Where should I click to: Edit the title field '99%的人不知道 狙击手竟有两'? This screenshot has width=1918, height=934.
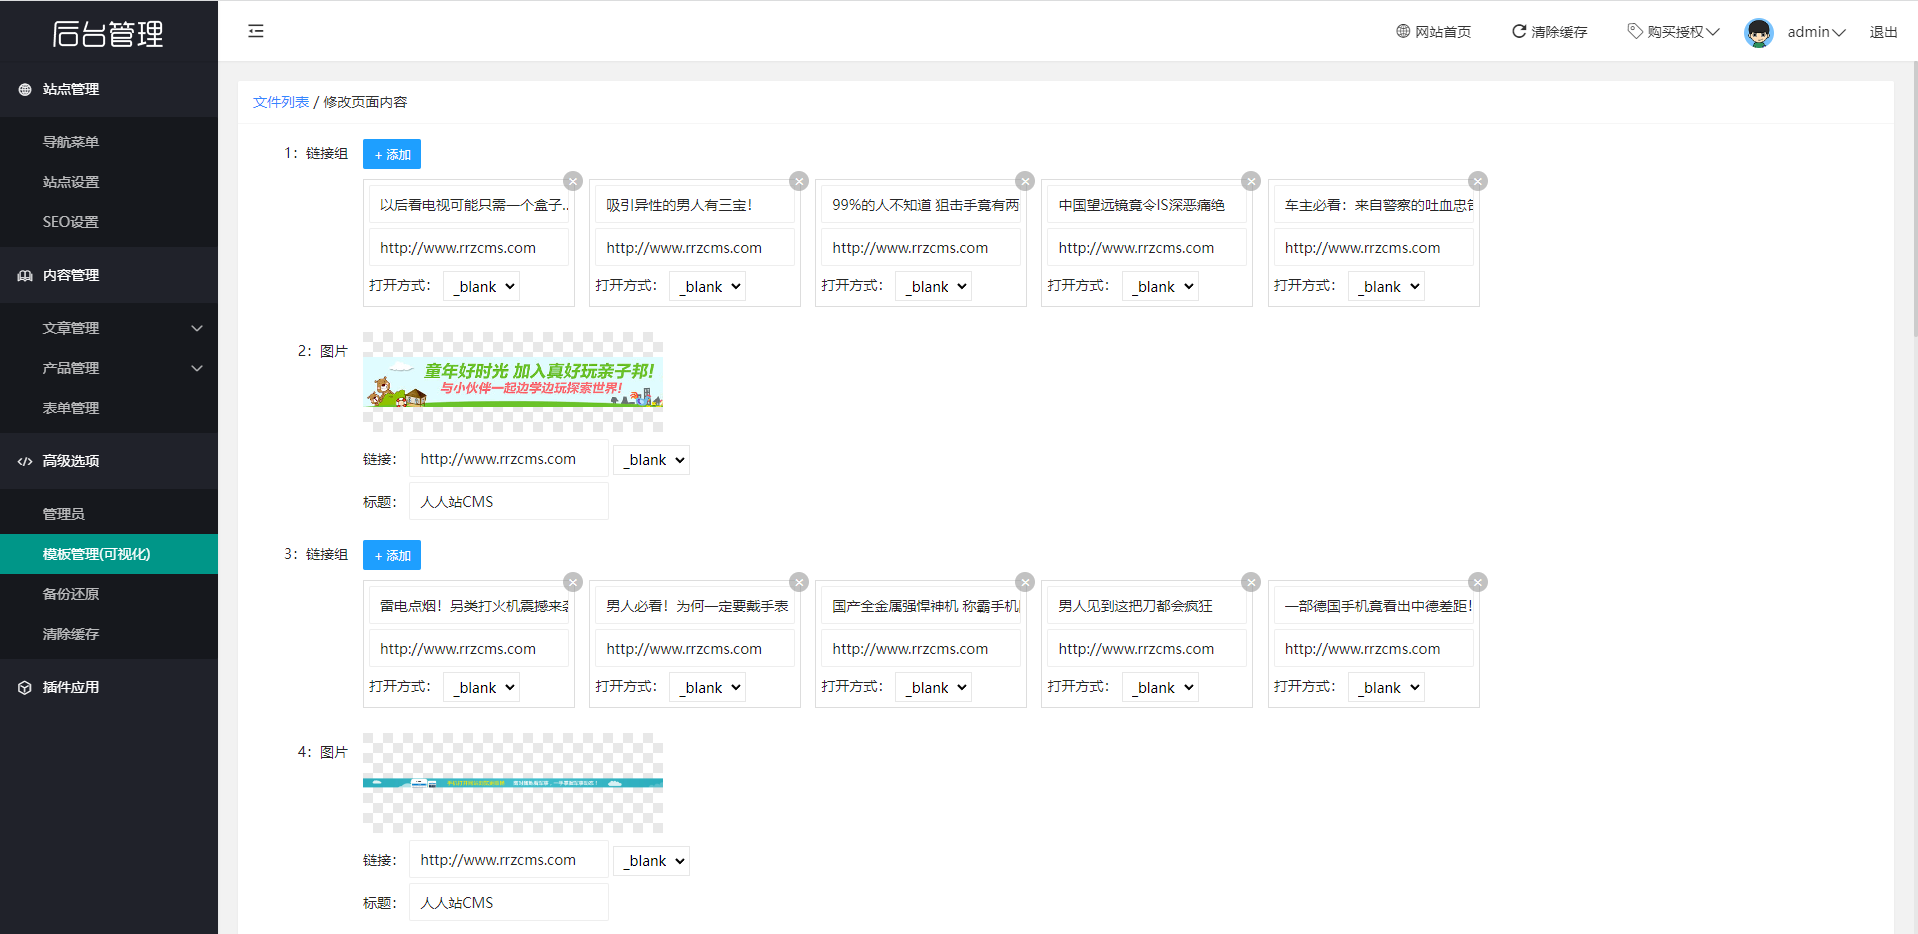(x=921, y=204)
